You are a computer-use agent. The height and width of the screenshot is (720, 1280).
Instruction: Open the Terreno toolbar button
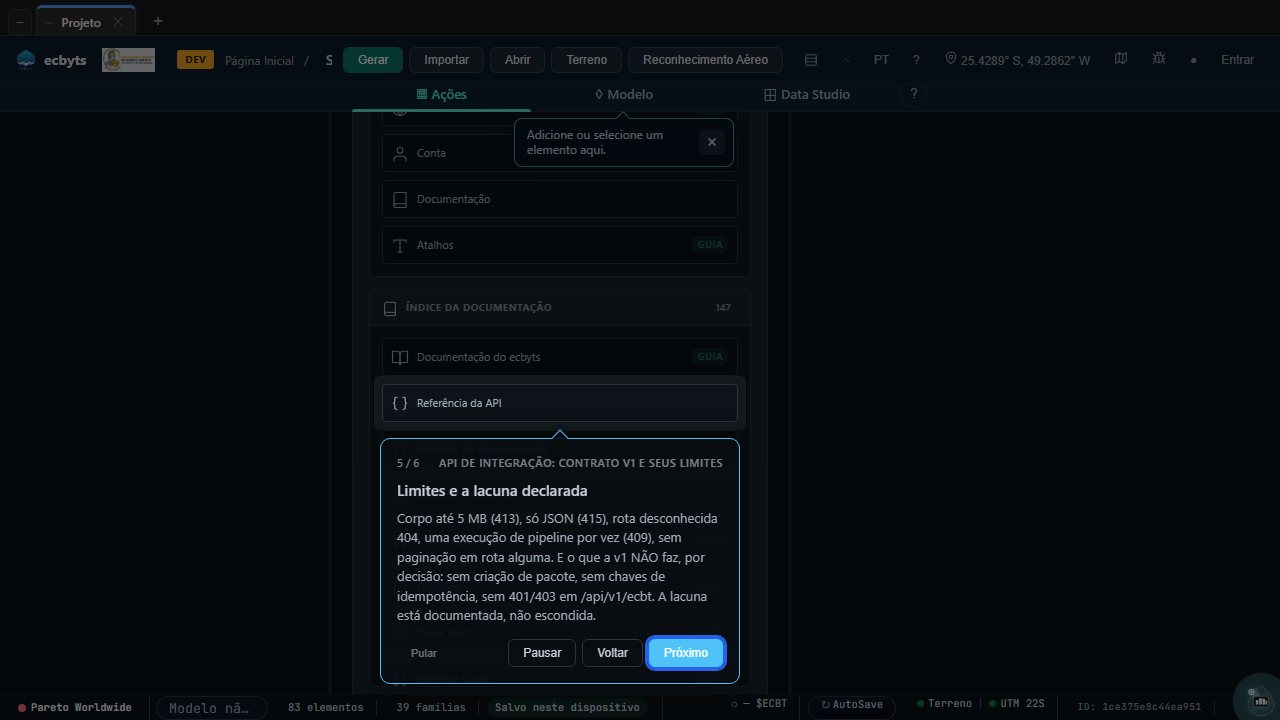[x=586, y=60]
